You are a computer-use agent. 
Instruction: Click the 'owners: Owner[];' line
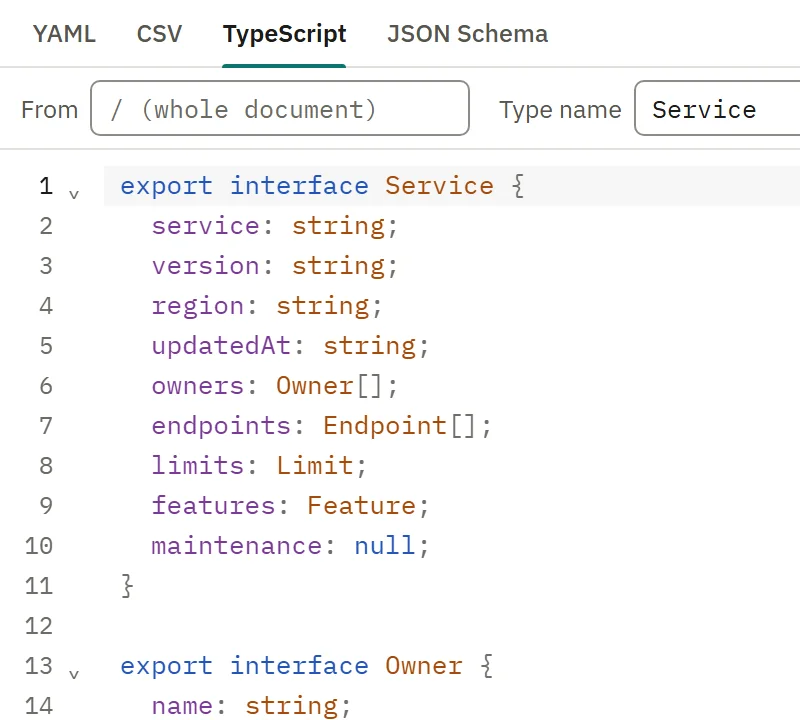(x=274, y=386)
